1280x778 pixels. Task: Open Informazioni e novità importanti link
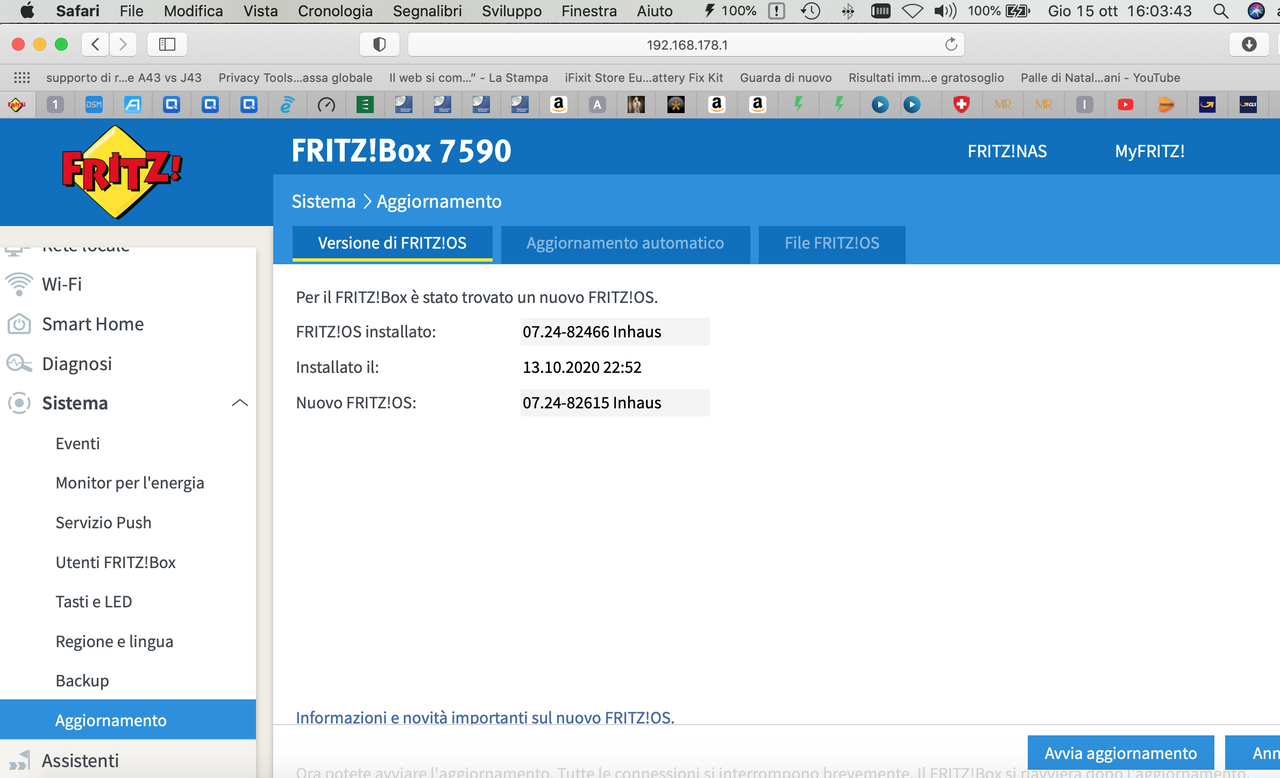coord(485,717)
